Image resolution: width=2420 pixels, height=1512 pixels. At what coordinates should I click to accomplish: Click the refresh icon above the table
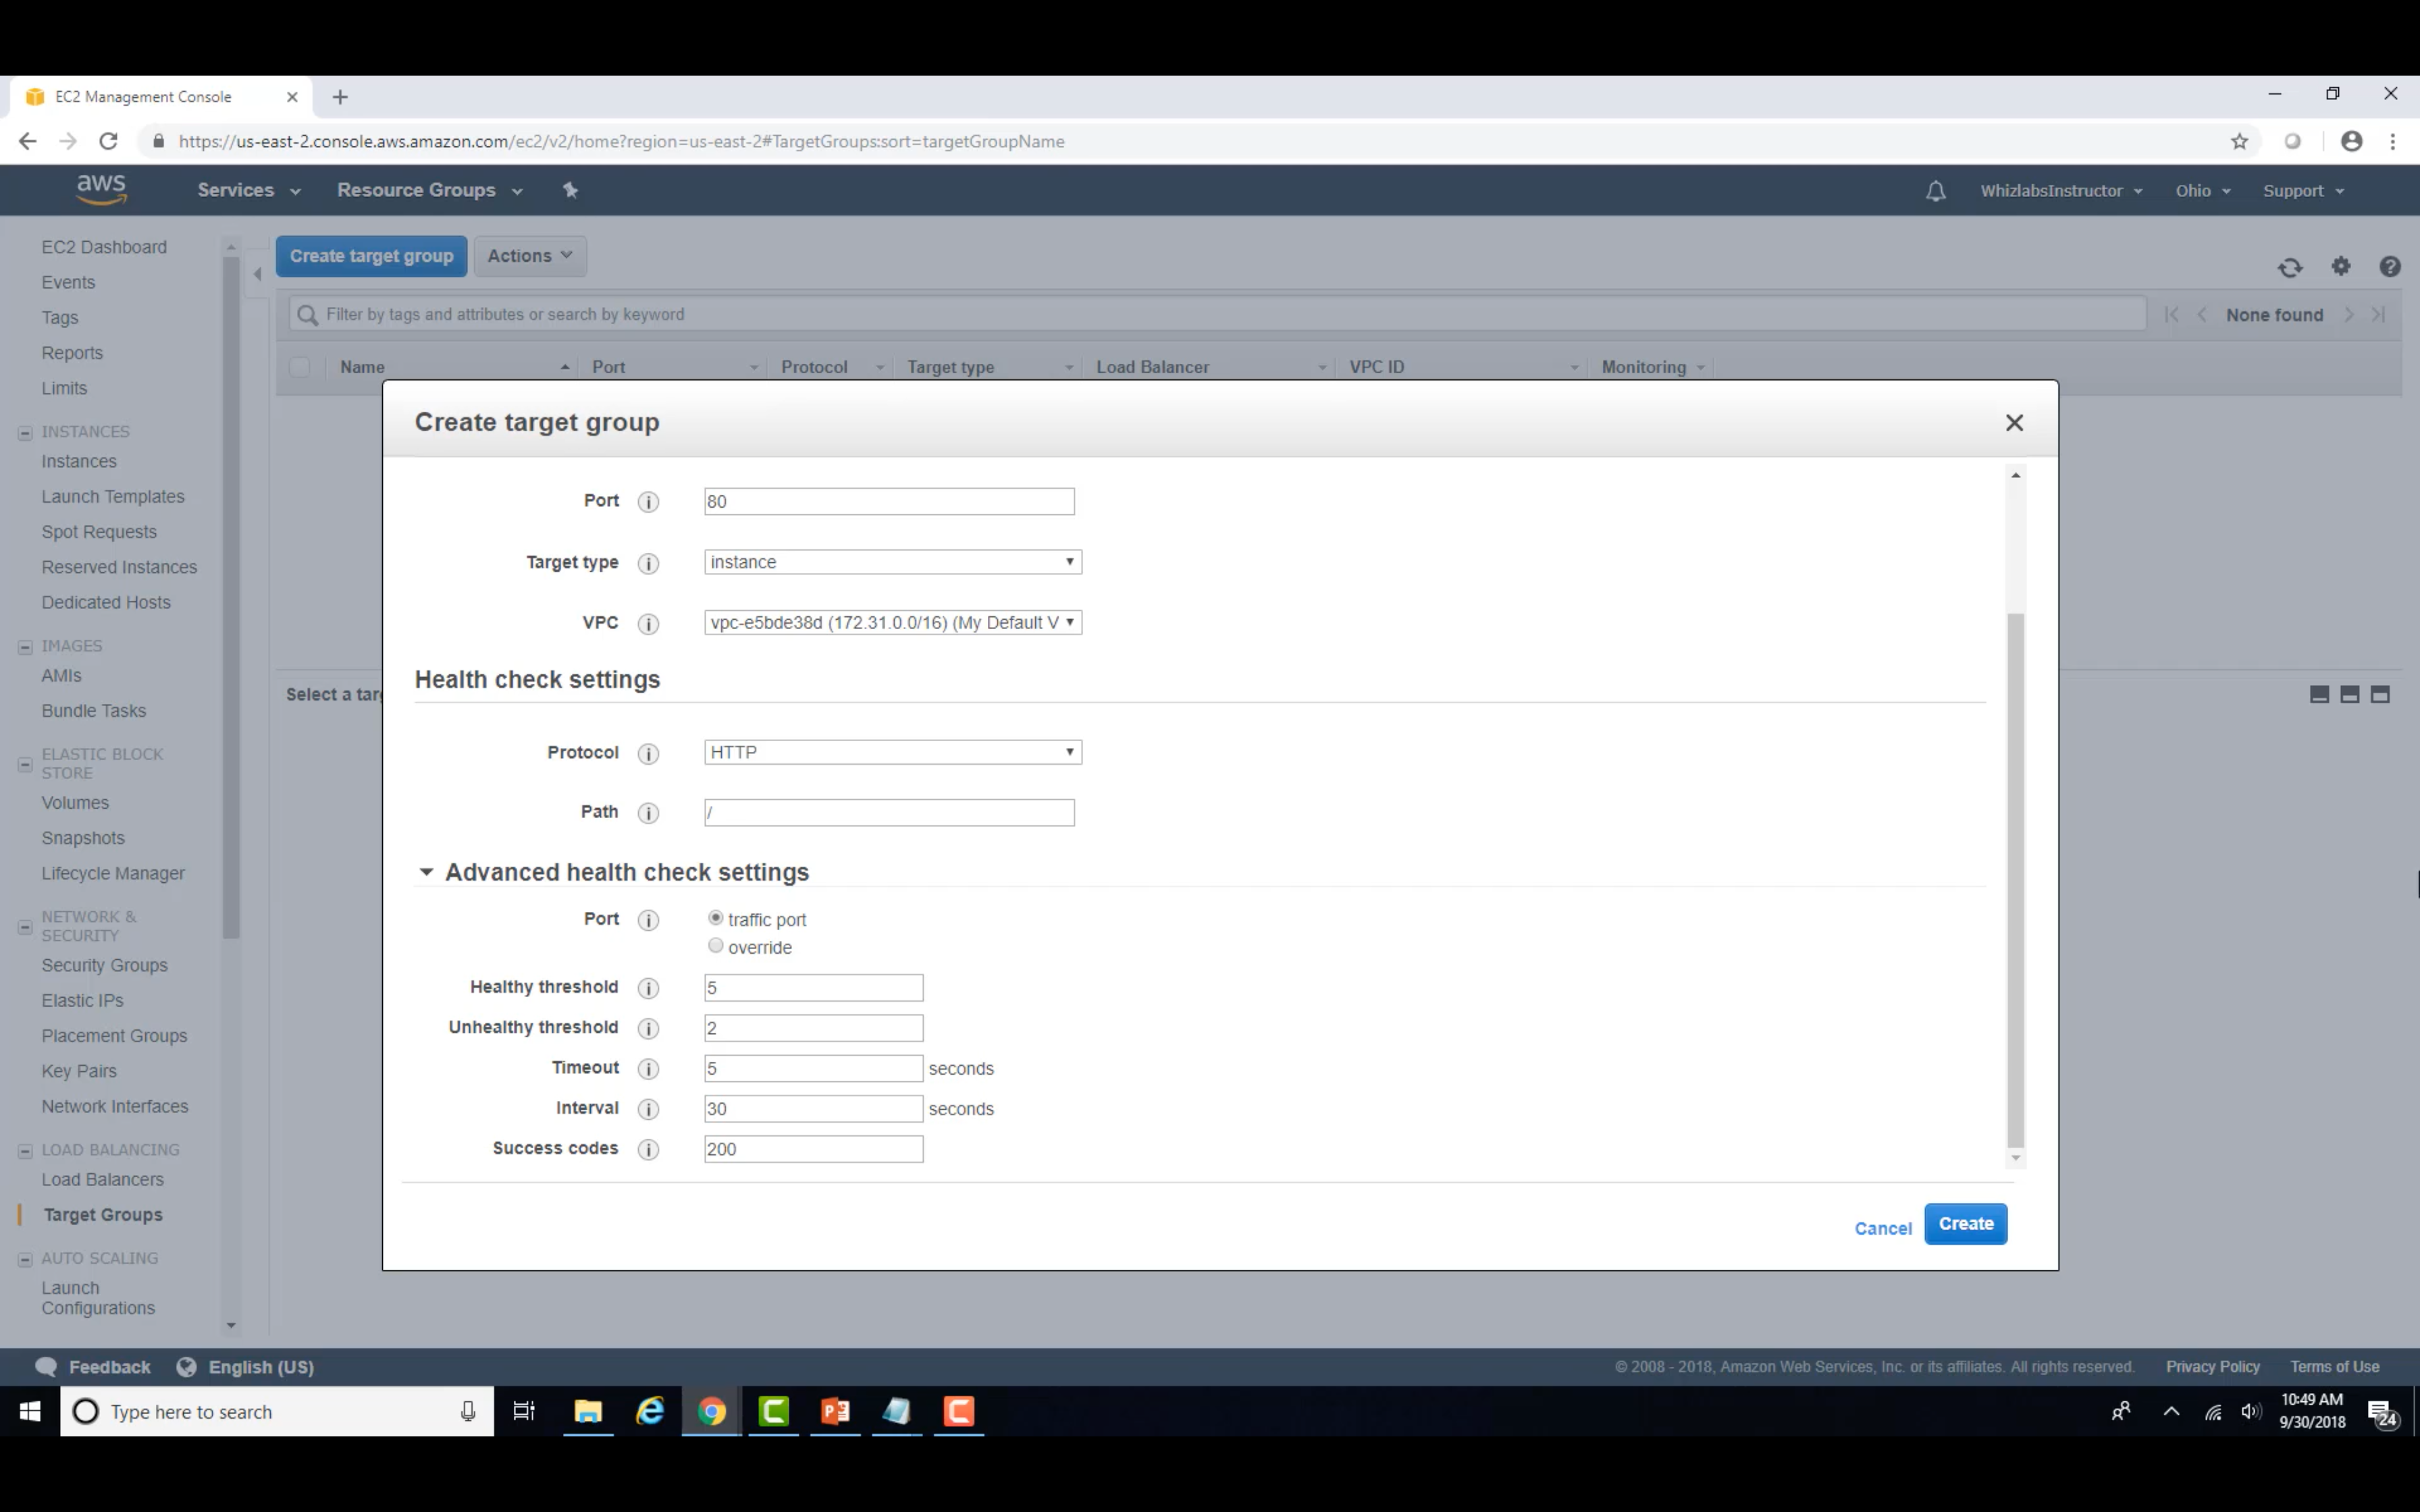click(2289, 267)
